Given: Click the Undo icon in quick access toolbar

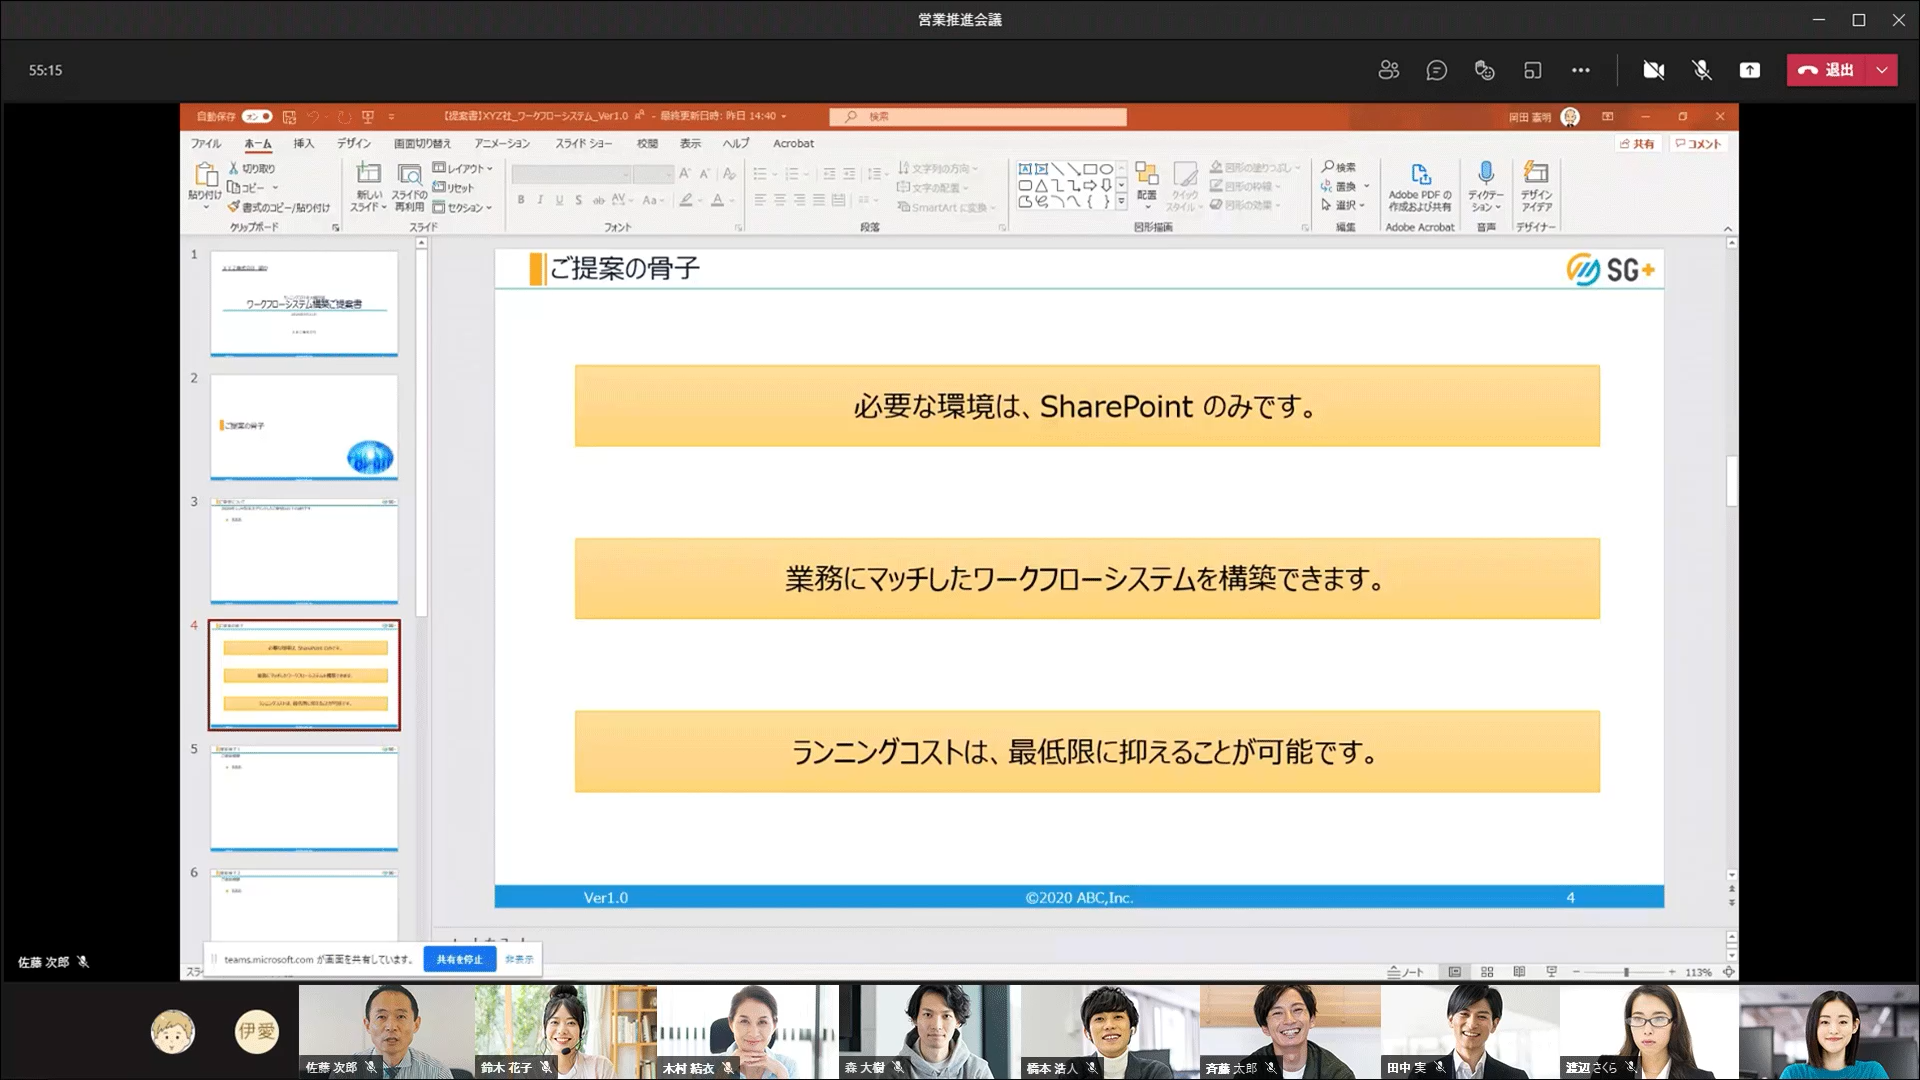Looking at the screenshot, I should tap(314, 116).
